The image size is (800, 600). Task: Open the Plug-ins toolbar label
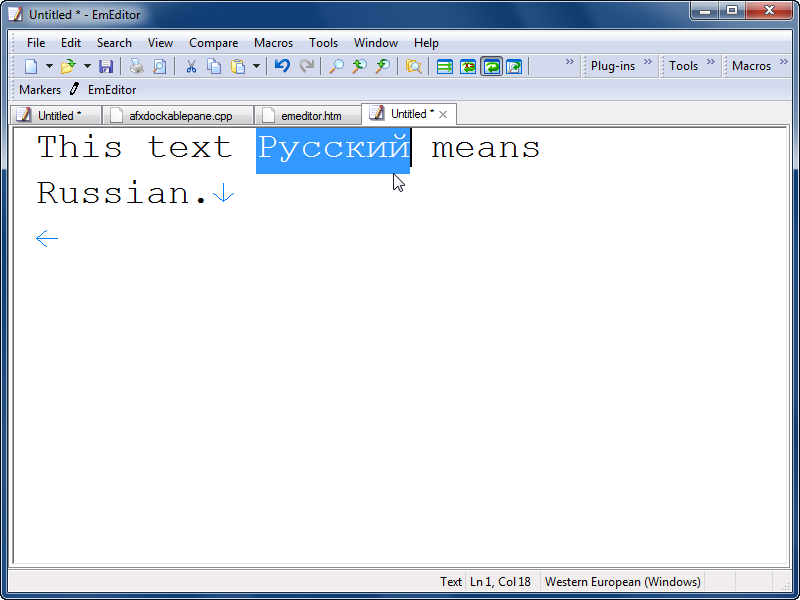[x=613, y=66]
